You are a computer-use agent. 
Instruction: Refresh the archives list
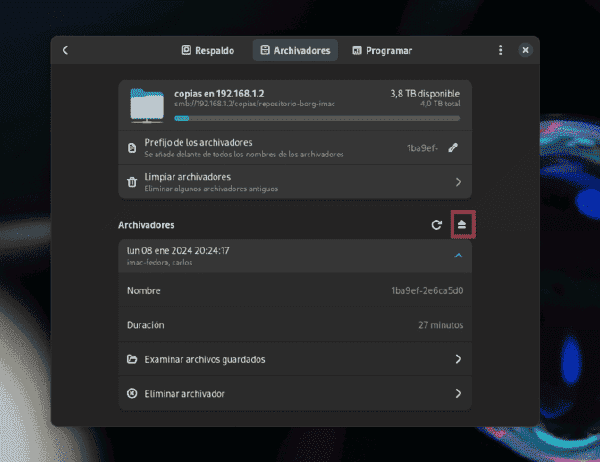(437, 225)
